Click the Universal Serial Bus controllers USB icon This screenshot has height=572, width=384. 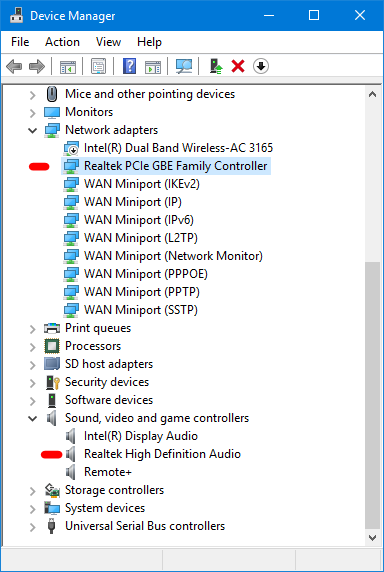point(52,526)
